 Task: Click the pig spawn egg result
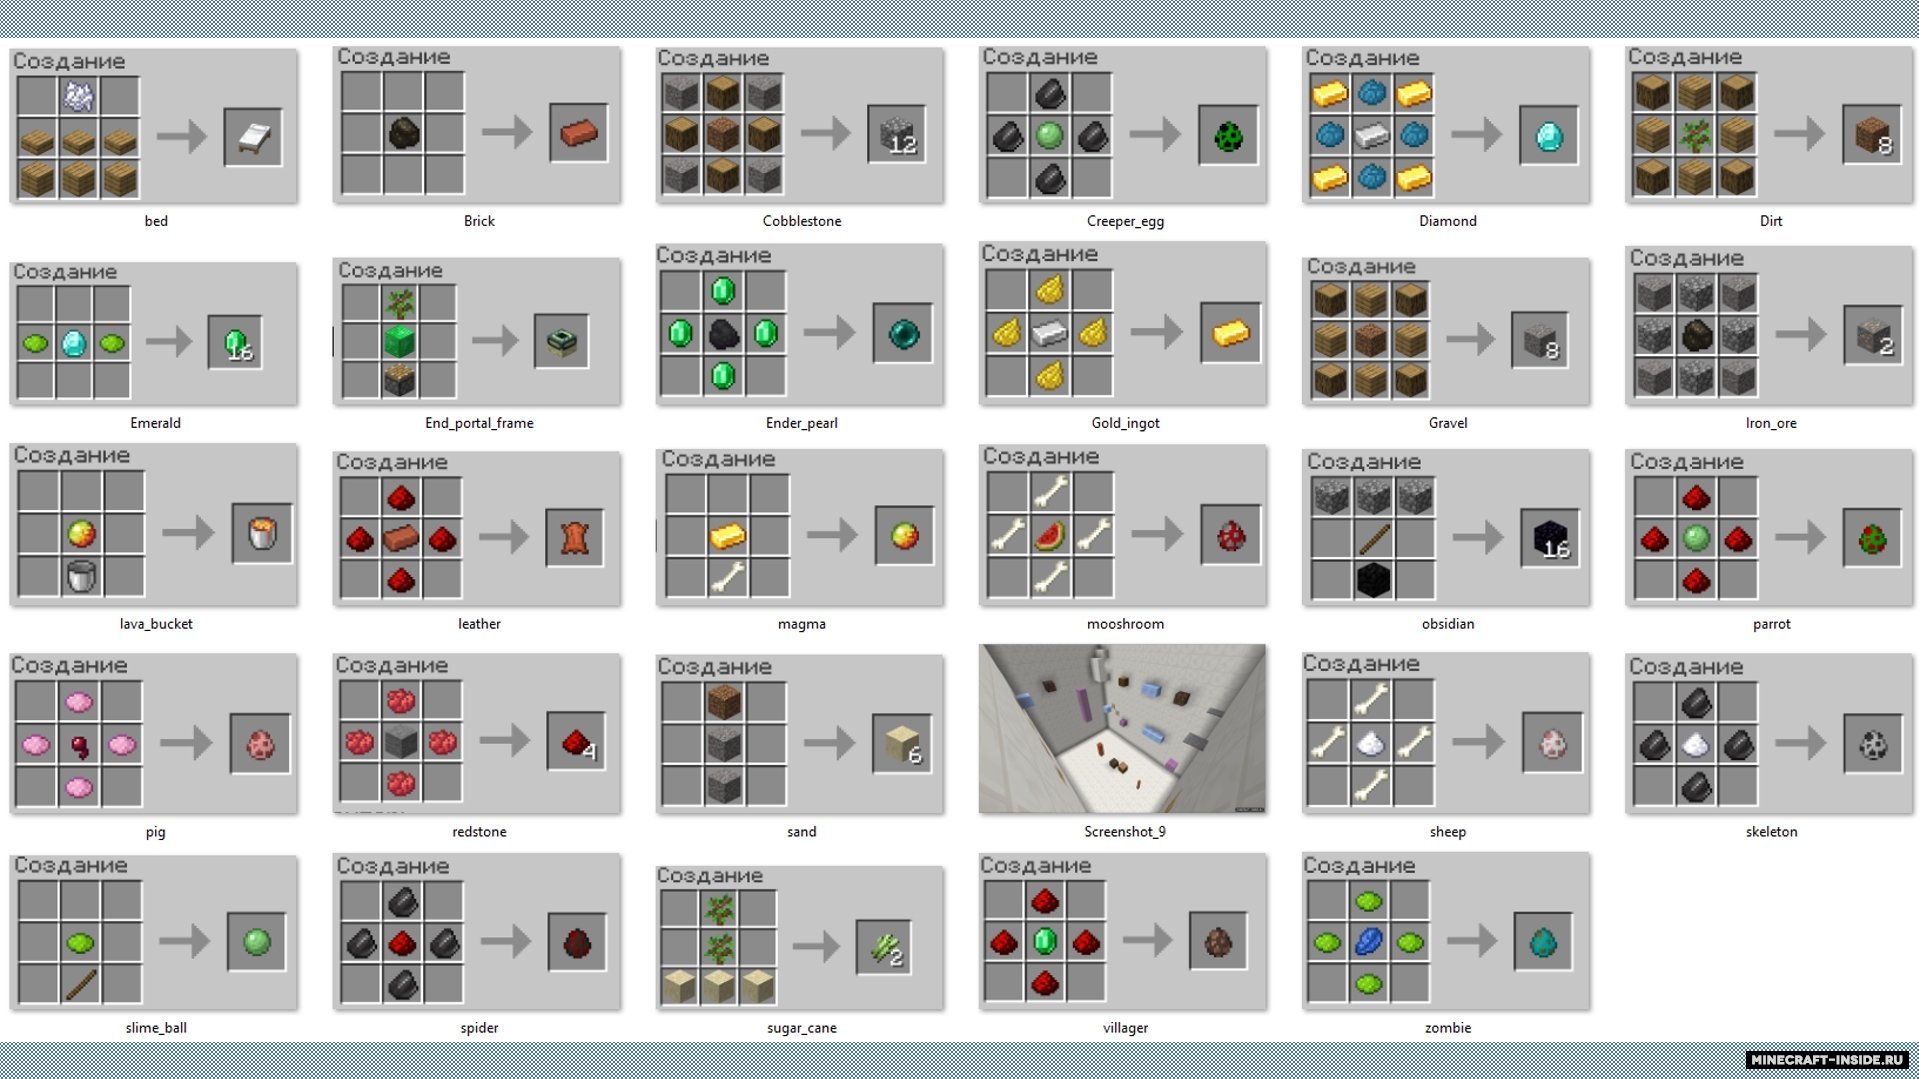260,743
